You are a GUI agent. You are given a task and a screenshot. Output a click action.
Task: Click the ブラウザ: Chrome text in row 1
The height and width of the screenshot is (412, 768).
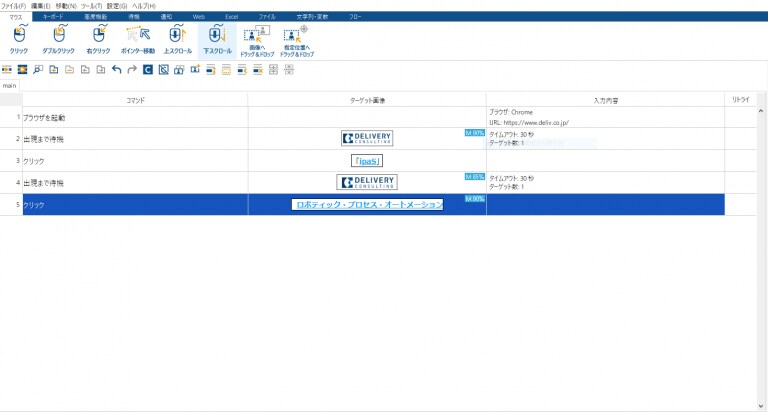511,112
